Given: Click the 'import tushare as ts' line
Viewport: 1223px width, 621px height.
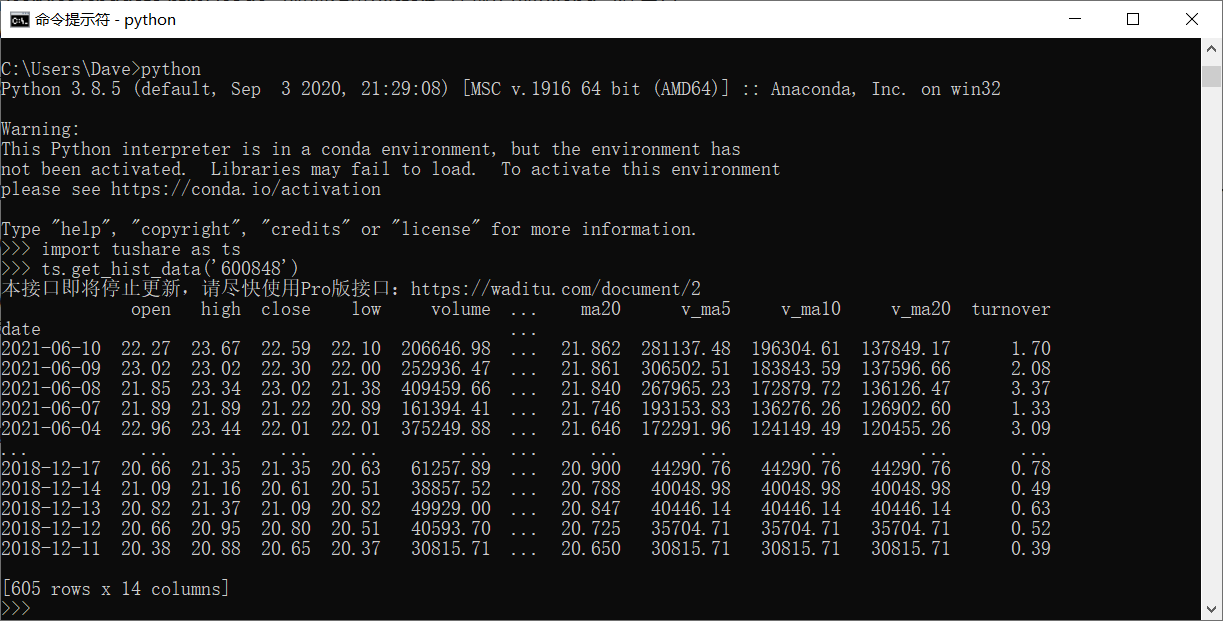Looking at the screenshot, I should (x=121, y=249).
